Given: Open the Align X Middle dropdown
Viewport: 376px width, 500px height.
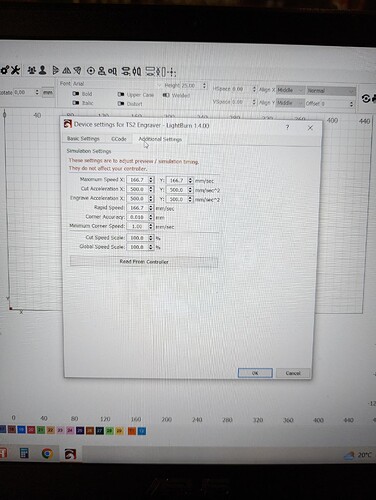Looking at the screenshot, I should pos(290,90).
